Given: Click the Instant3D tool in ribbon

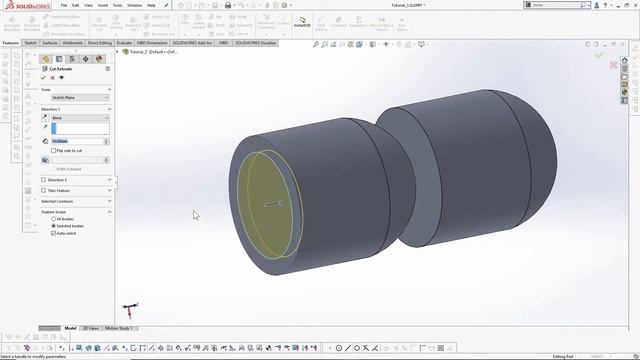Looking at the screenshot, I should tap(302, 22).
